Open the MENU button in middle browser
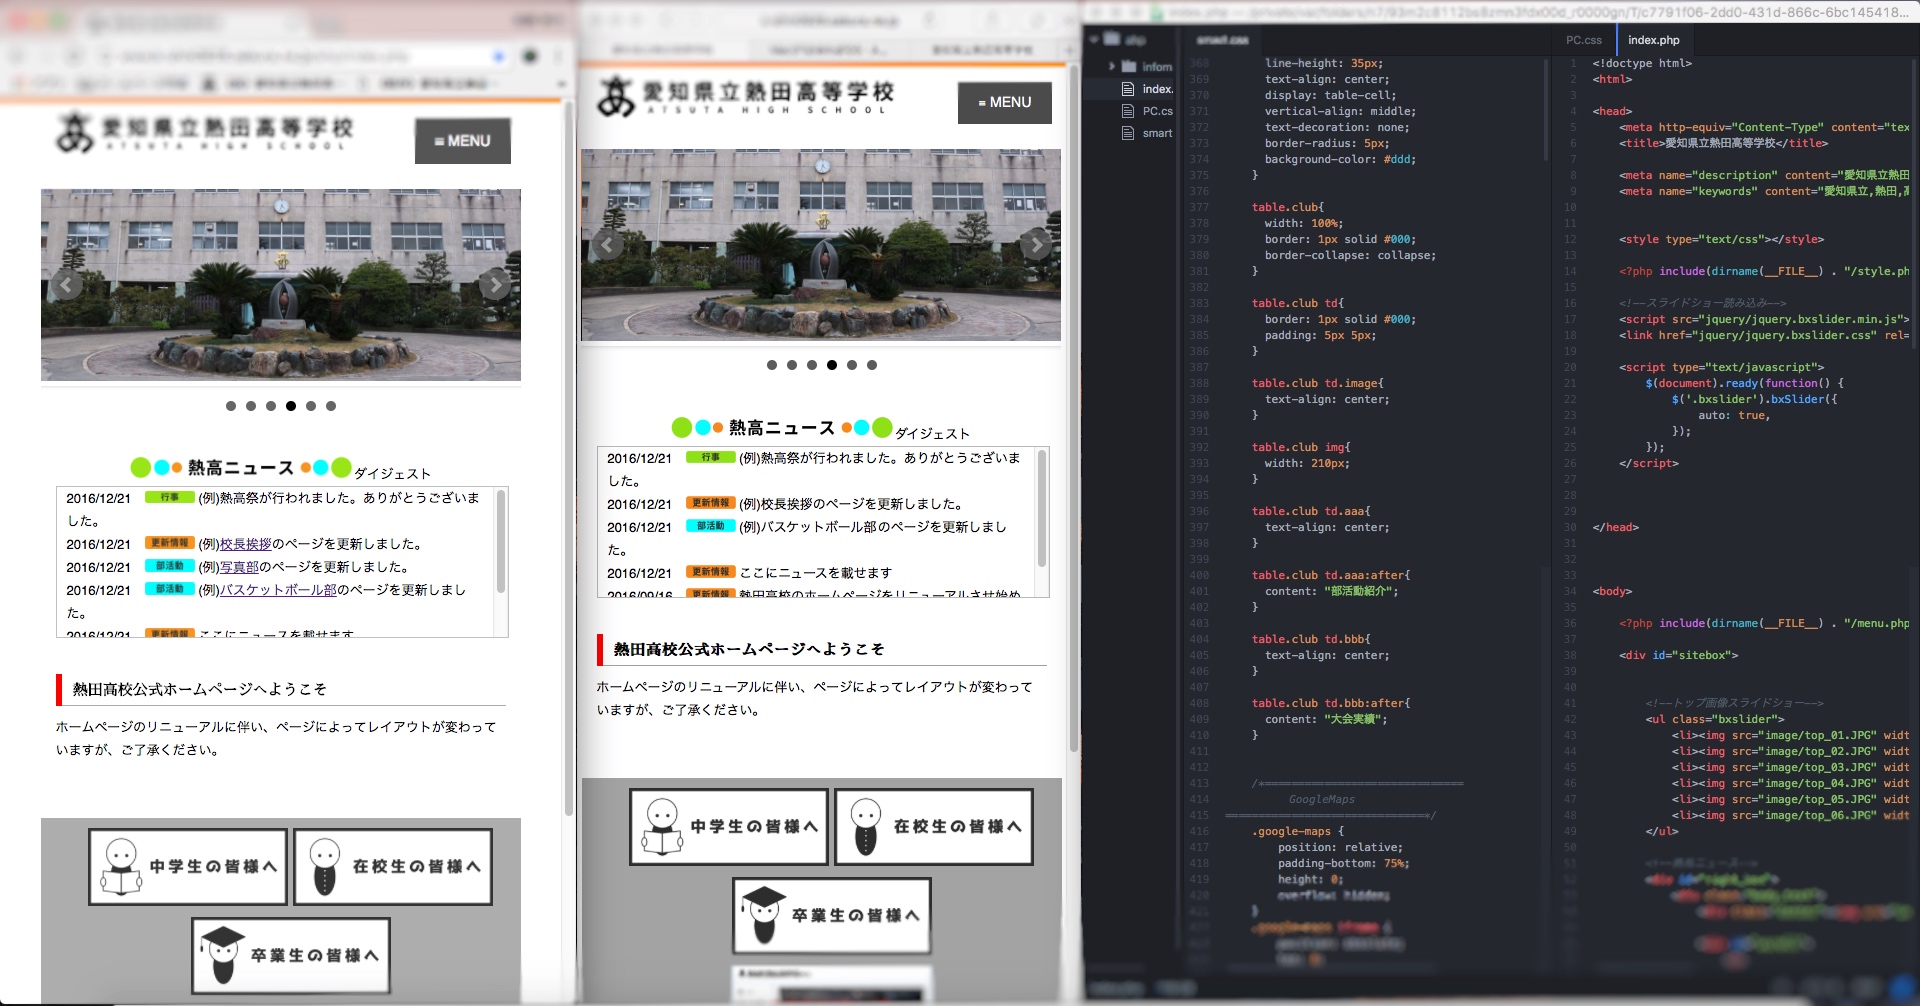Image resolution: width=1920 pixels, height=1006 pixels. 1004,102
